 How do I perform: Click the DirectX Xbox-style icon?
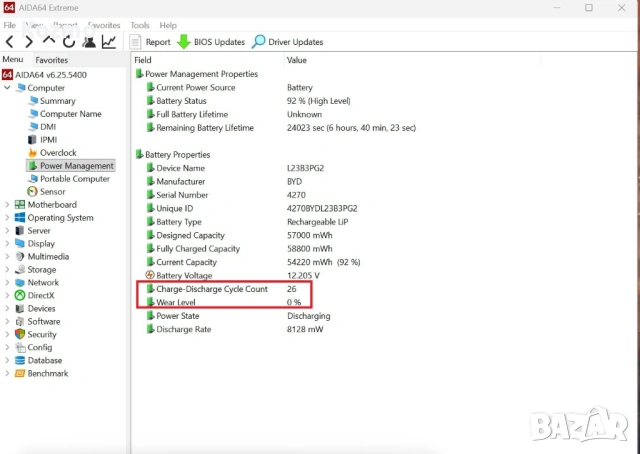click(20, 296)
